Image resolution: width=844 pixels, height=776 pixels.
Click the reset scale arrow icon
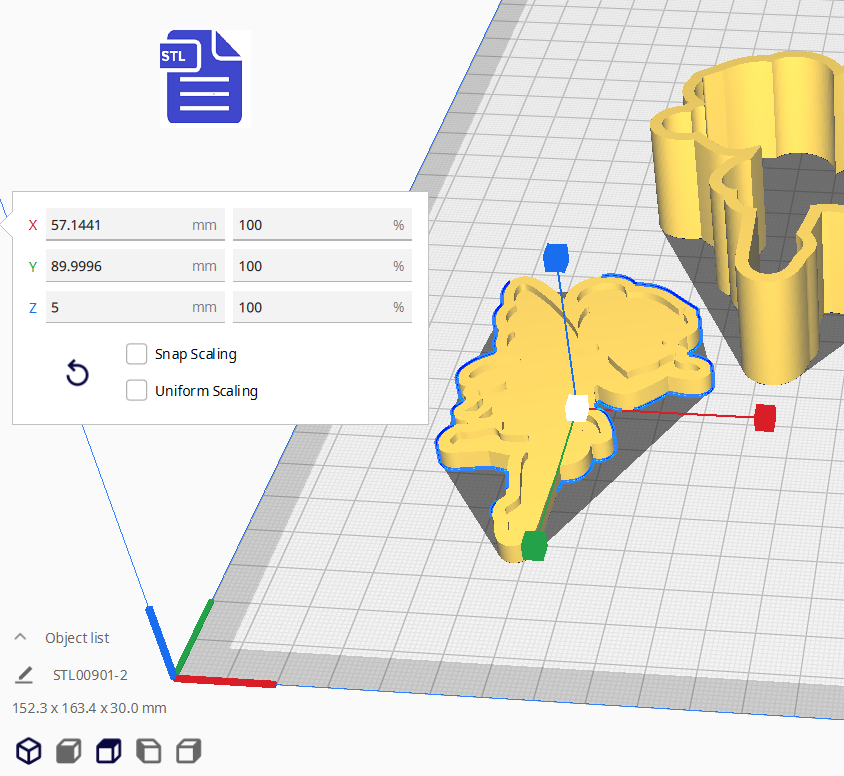[x=77, y=374]
